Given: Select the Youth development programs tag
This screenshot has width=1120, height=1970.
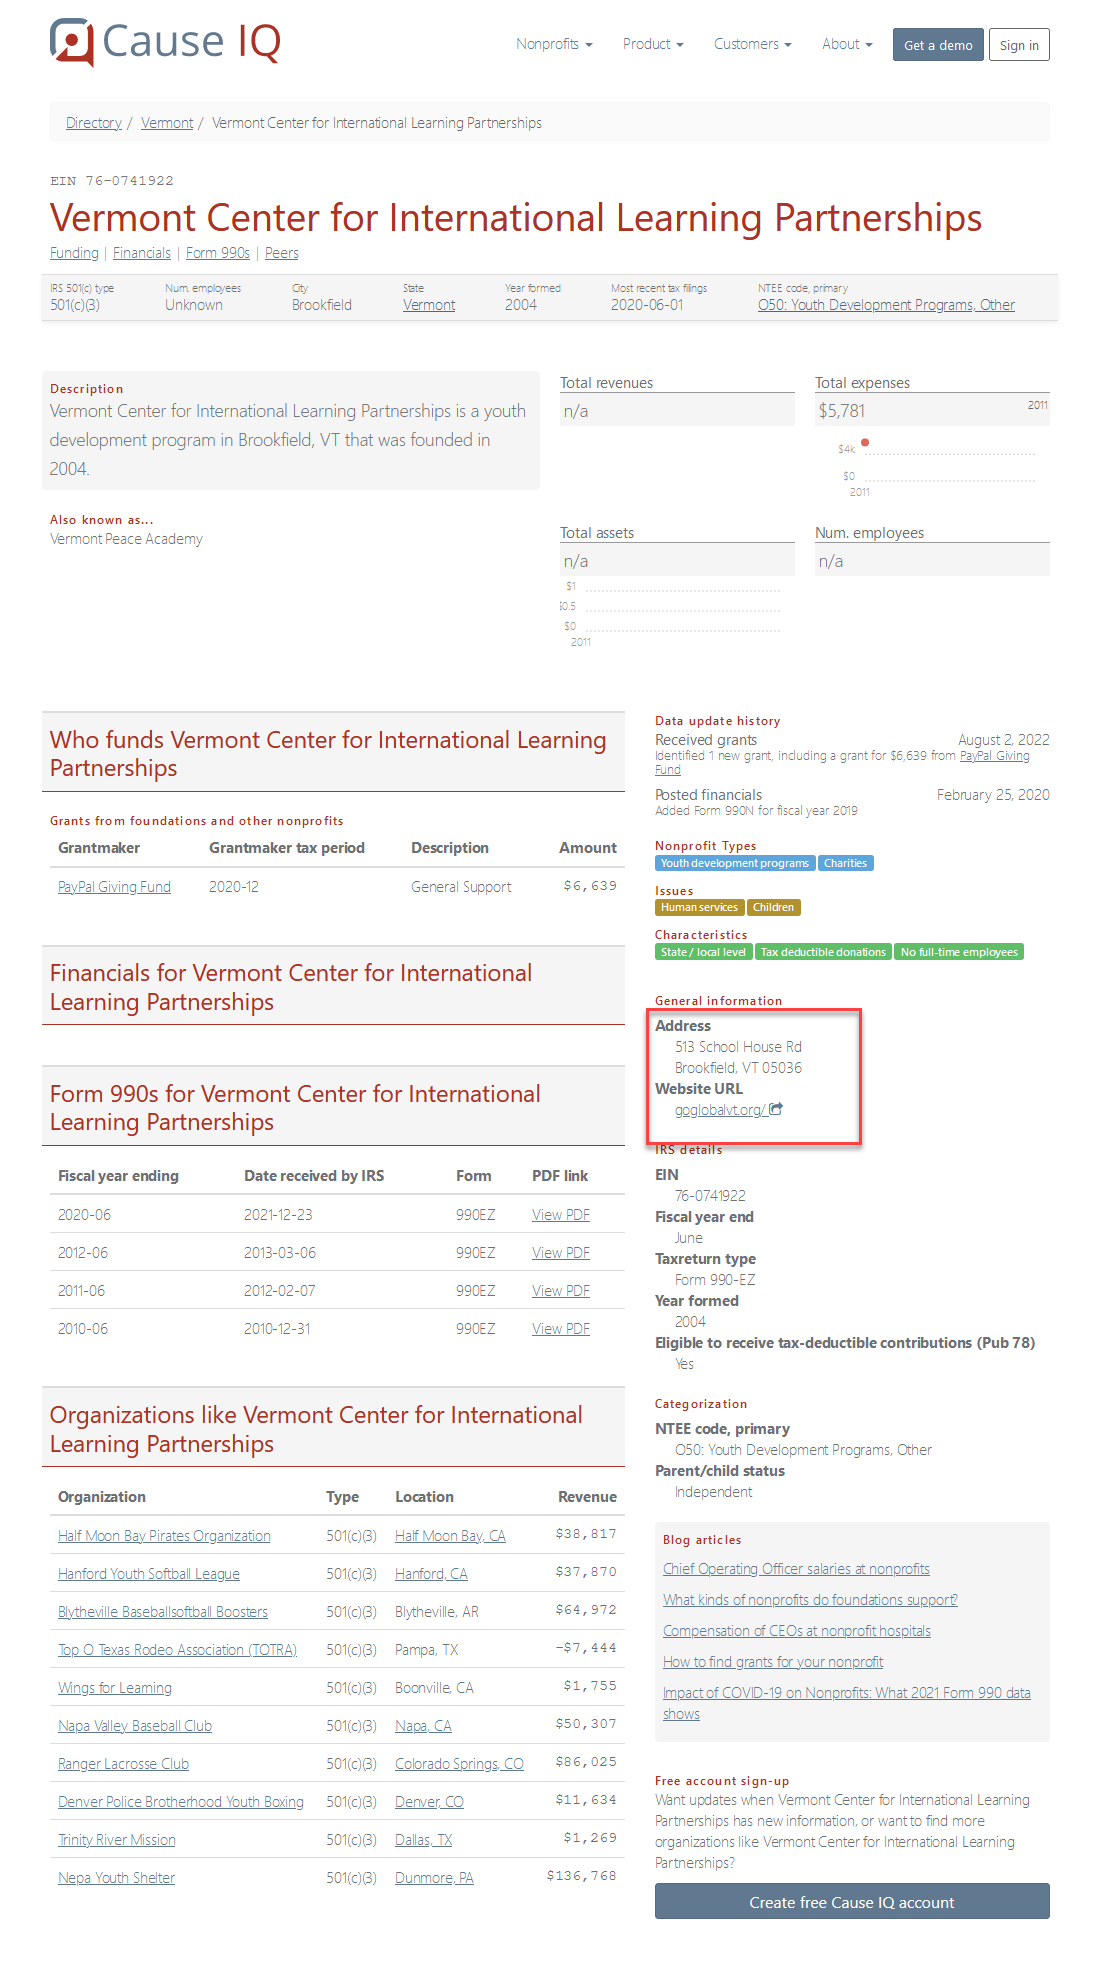Looking at the screenshot, I should (x=735, y=863).
